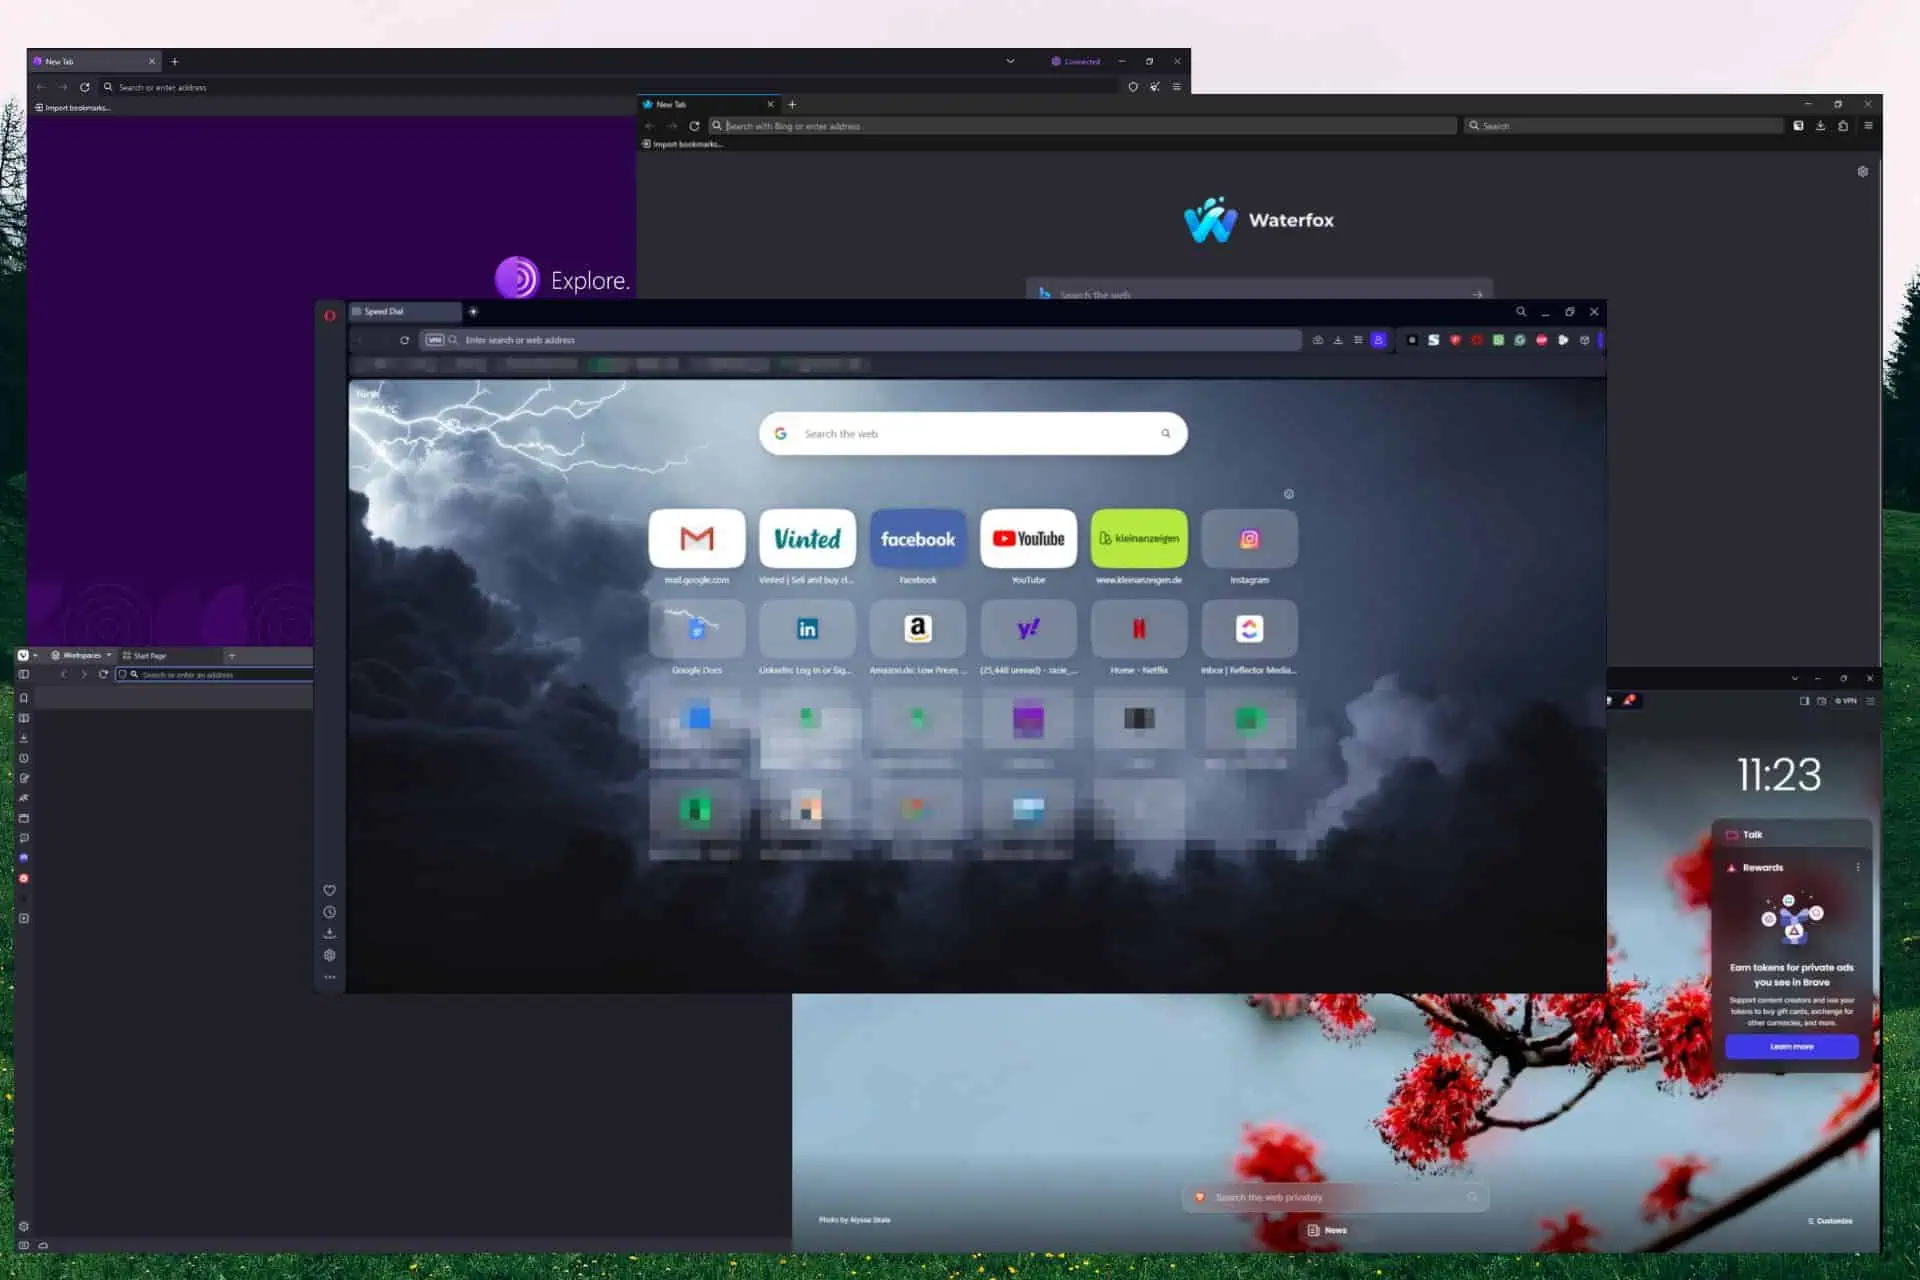The height and width of the screenshot is (1280, 1920).
Task: Open the extensions cube icon in Opera toolbar
Action: point(1585,340)
